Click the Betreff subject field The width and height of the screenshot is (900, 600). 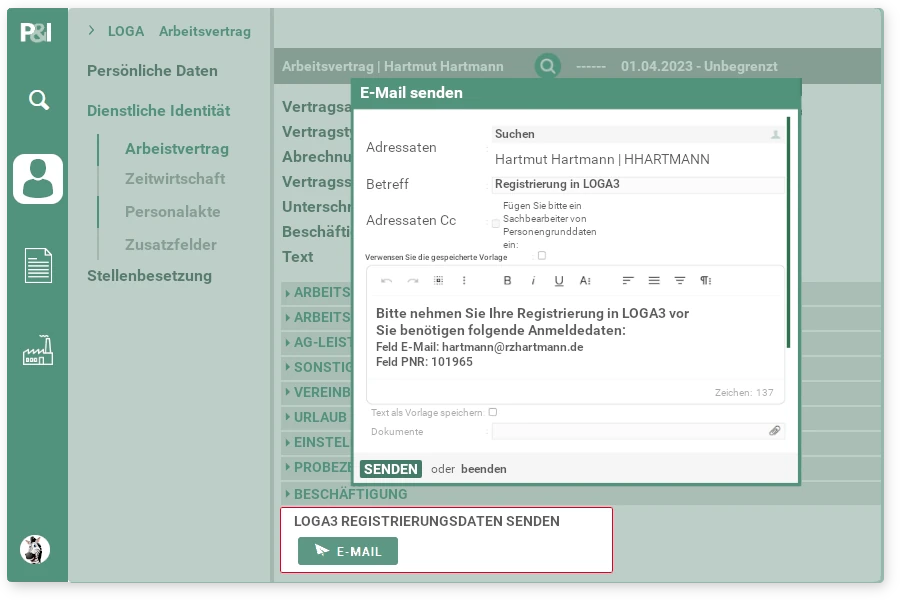click(638, 184)
